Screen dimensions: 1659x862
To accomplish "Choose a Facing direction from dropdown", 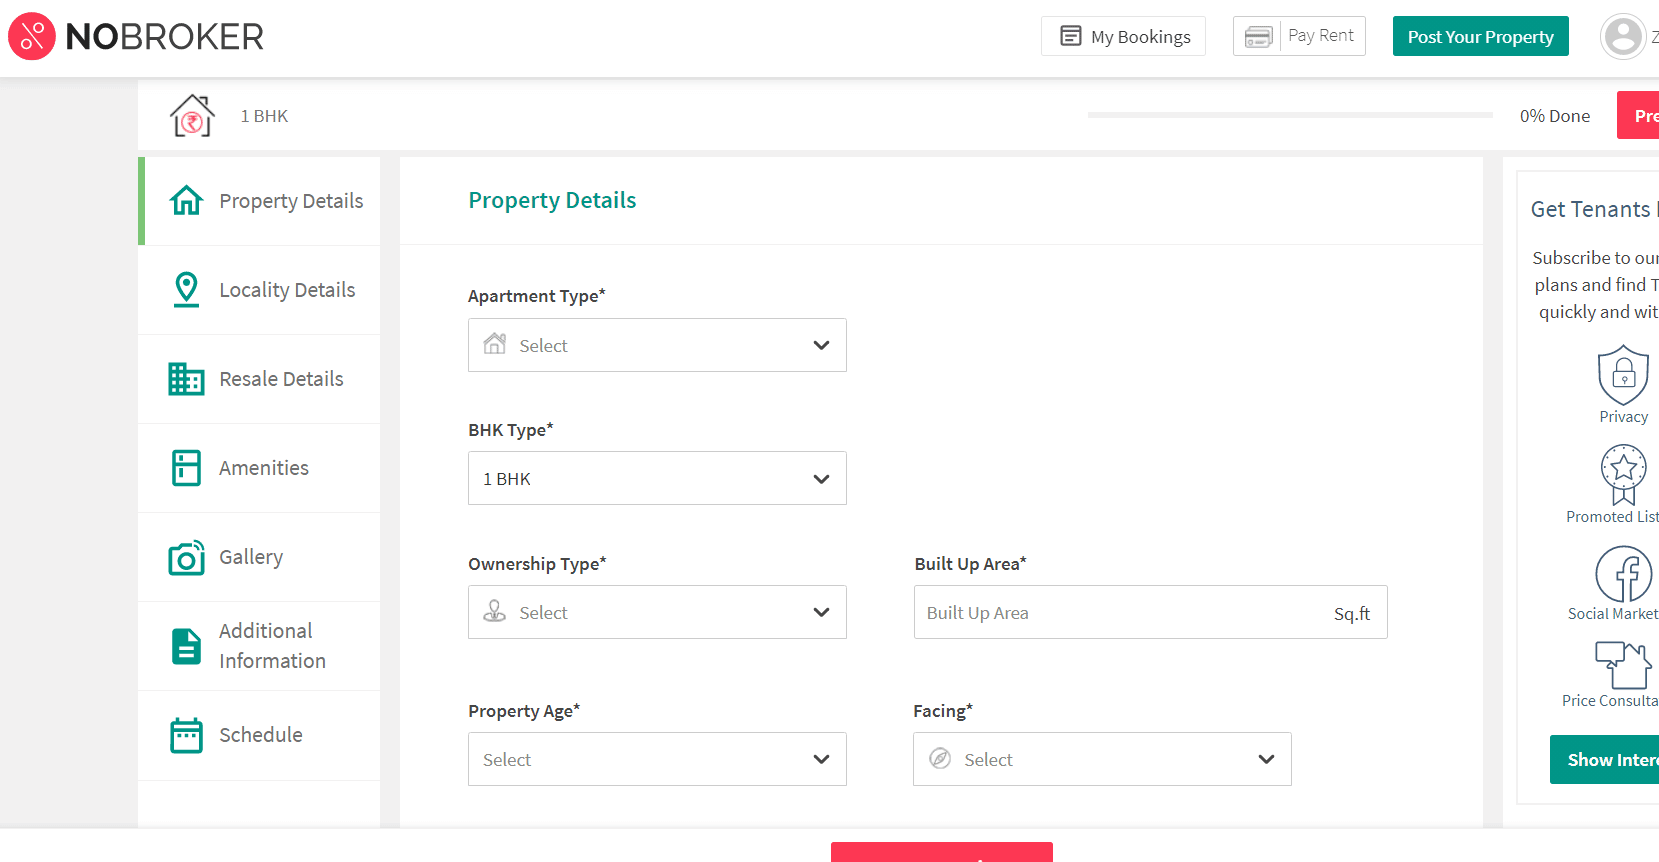I will 1102,760.
